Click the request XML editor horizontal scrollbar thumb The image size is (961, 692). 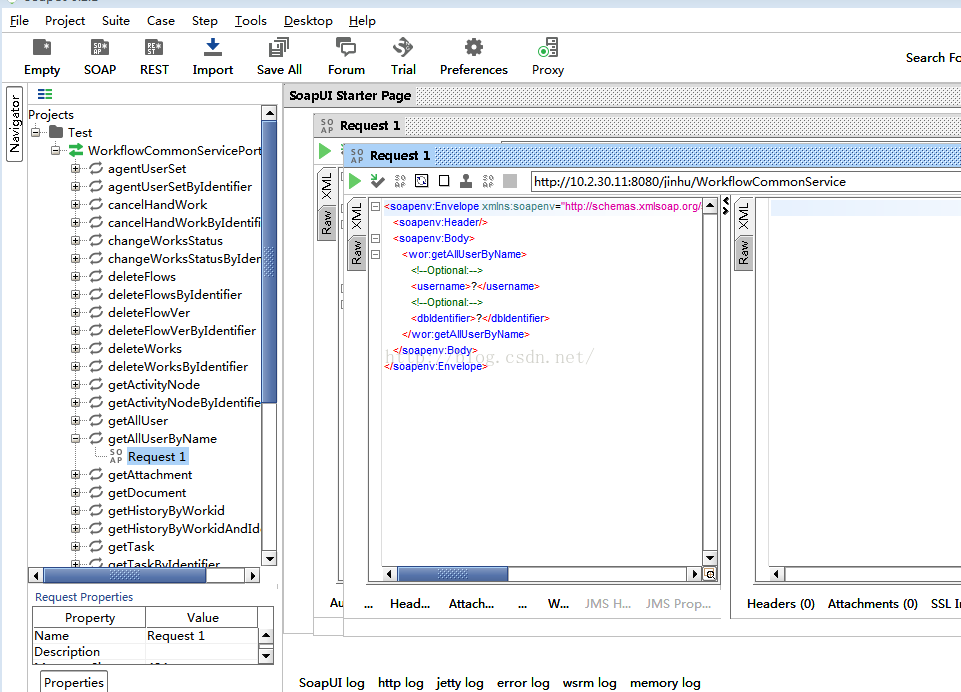point(453,574)
